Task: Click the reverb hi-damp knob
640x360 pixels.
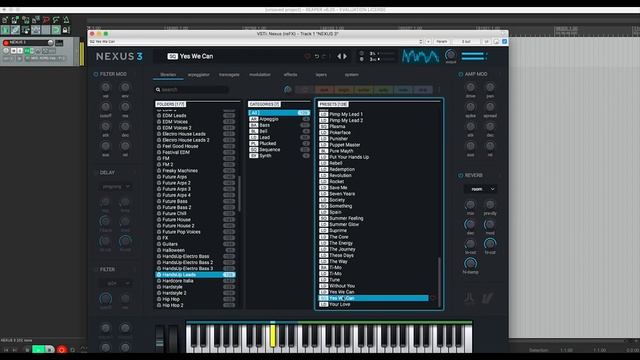Action: pos(470,264)
